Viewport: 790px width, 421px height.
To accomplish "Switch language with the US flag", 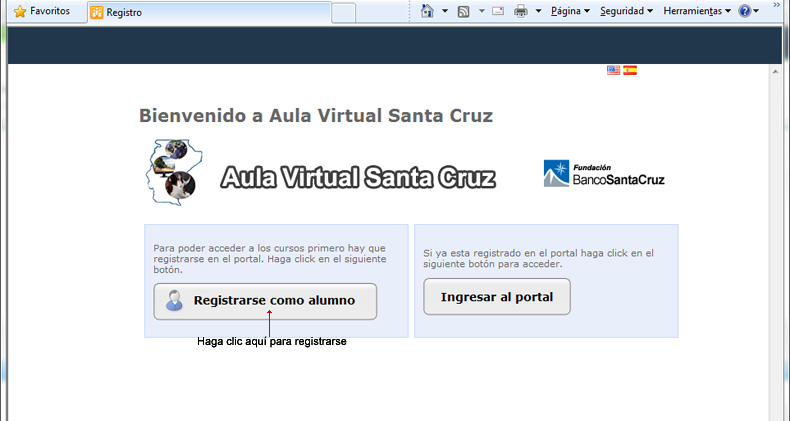I will 613,71.
